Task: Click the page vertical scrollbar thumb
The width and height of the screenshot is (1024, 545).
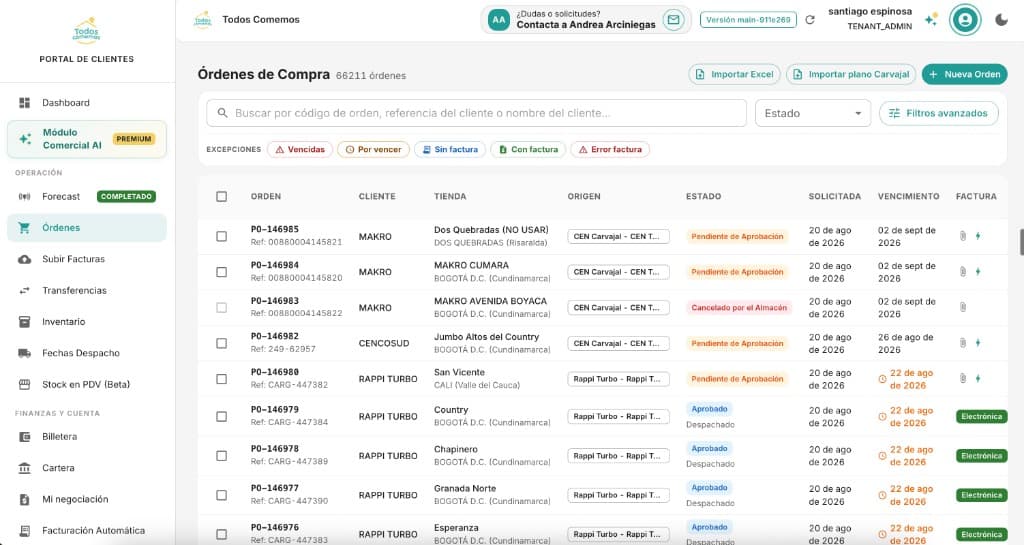Action: click(1021, 242)
